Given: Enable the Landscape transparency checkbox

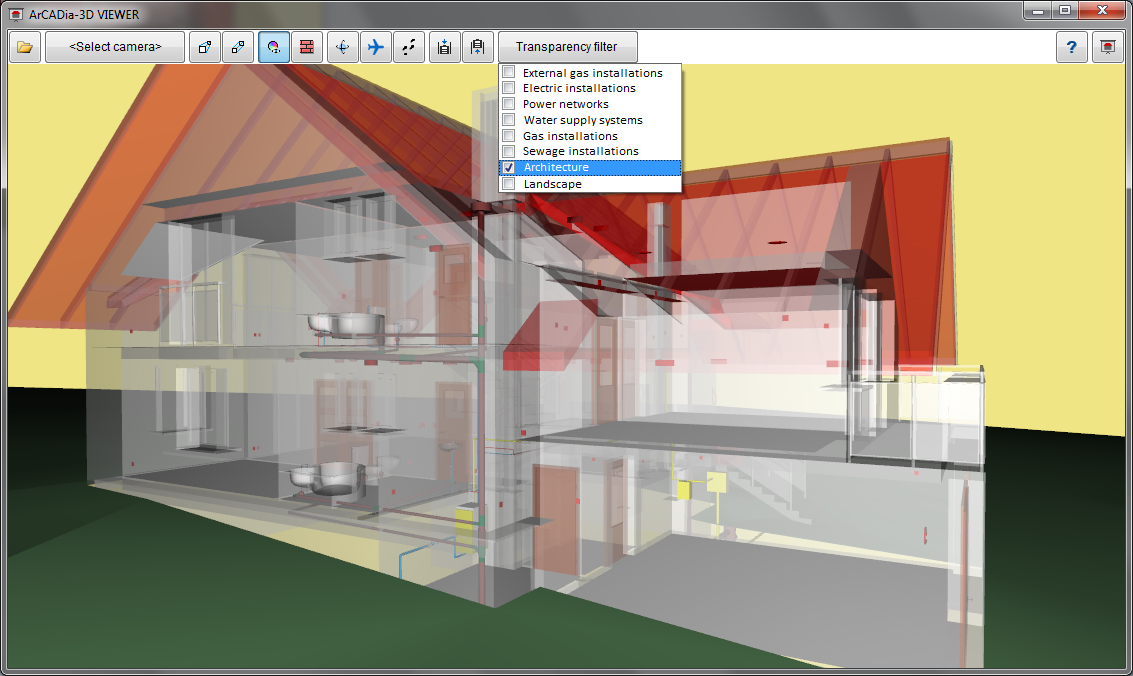Looking at the screenshot, I should (x=509, y=184).
